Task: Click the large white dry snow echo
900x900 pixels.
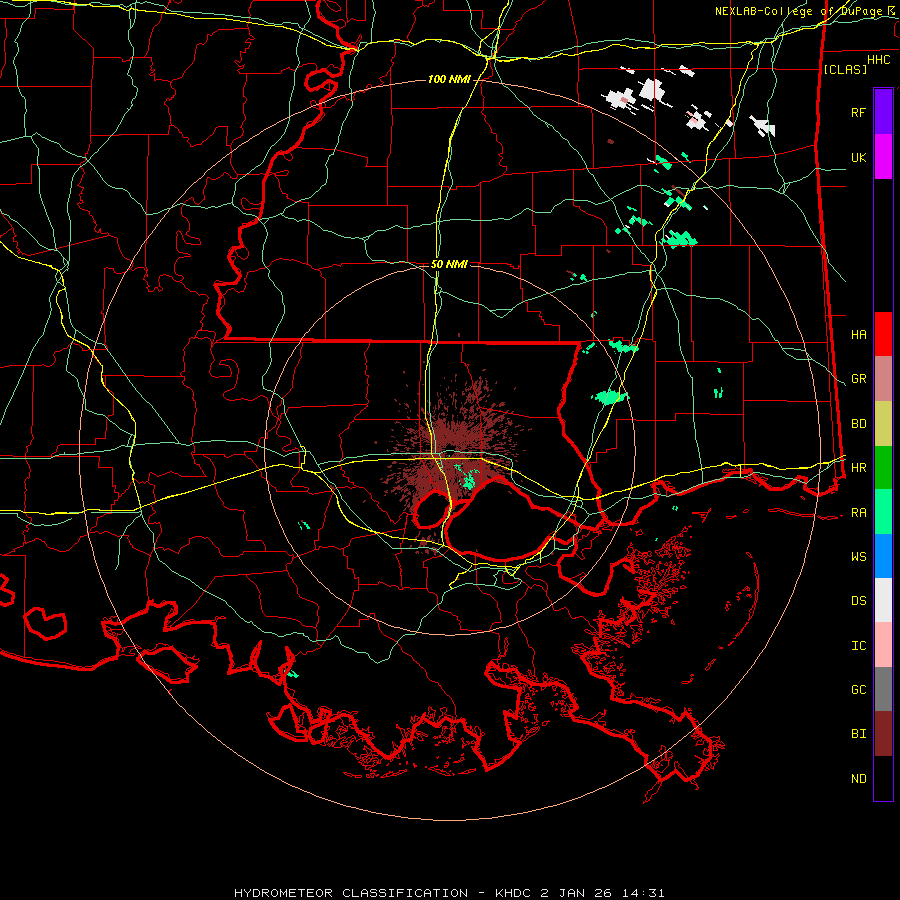Action: [651, 90]
